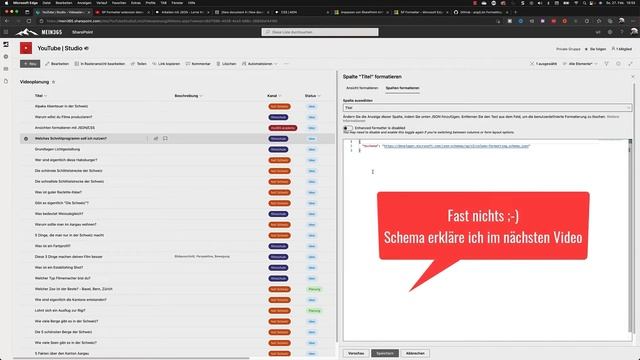Click browser back arrow
The image size is (640, 360).
point(7,21)
